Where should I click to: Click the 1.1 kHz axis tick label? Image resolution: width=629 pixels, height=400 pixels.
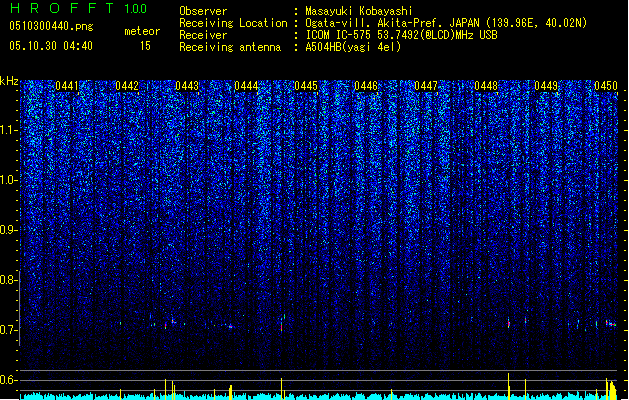[9, 130]
